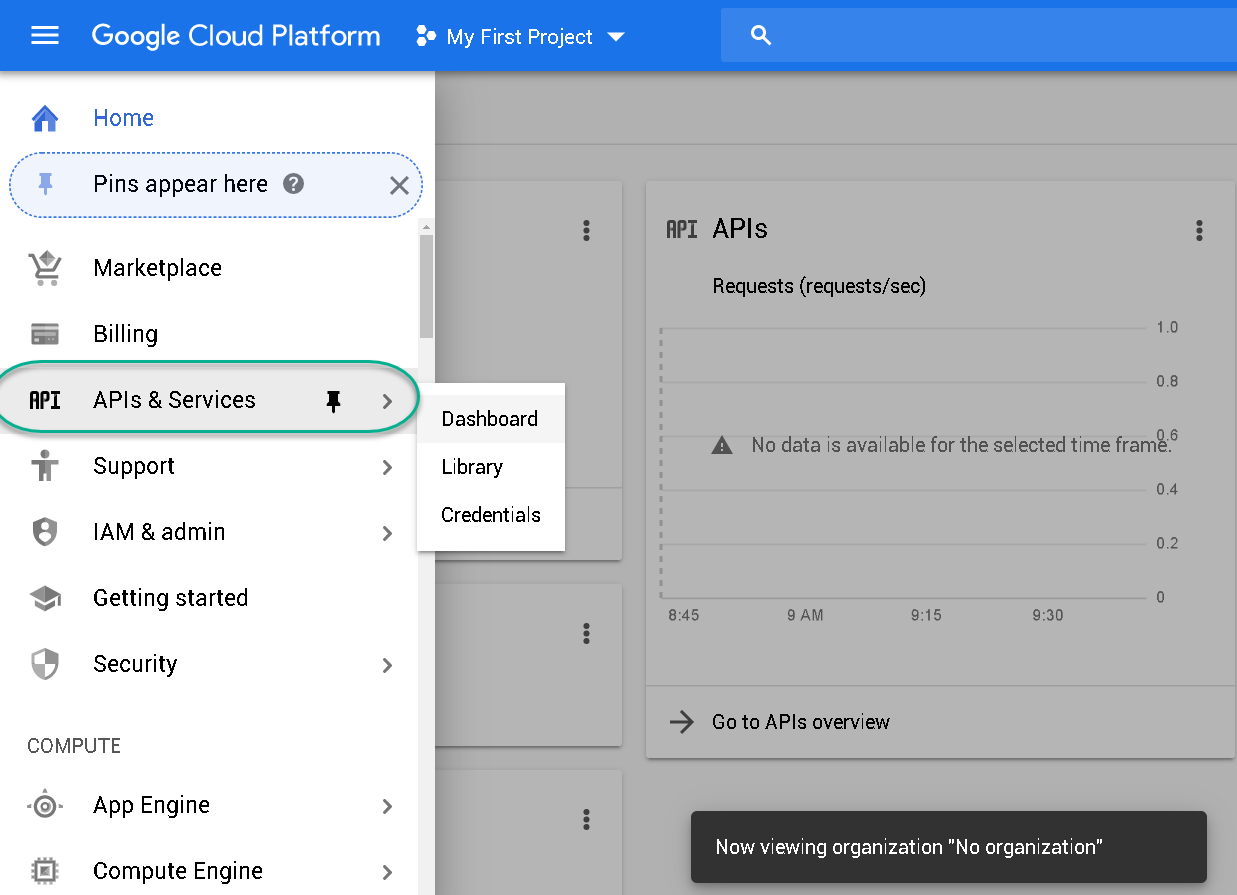The width and height of the screenshot is (1237, 895).
Task: Click the 9 AM time axis label
Action: [x=805, y=615]
